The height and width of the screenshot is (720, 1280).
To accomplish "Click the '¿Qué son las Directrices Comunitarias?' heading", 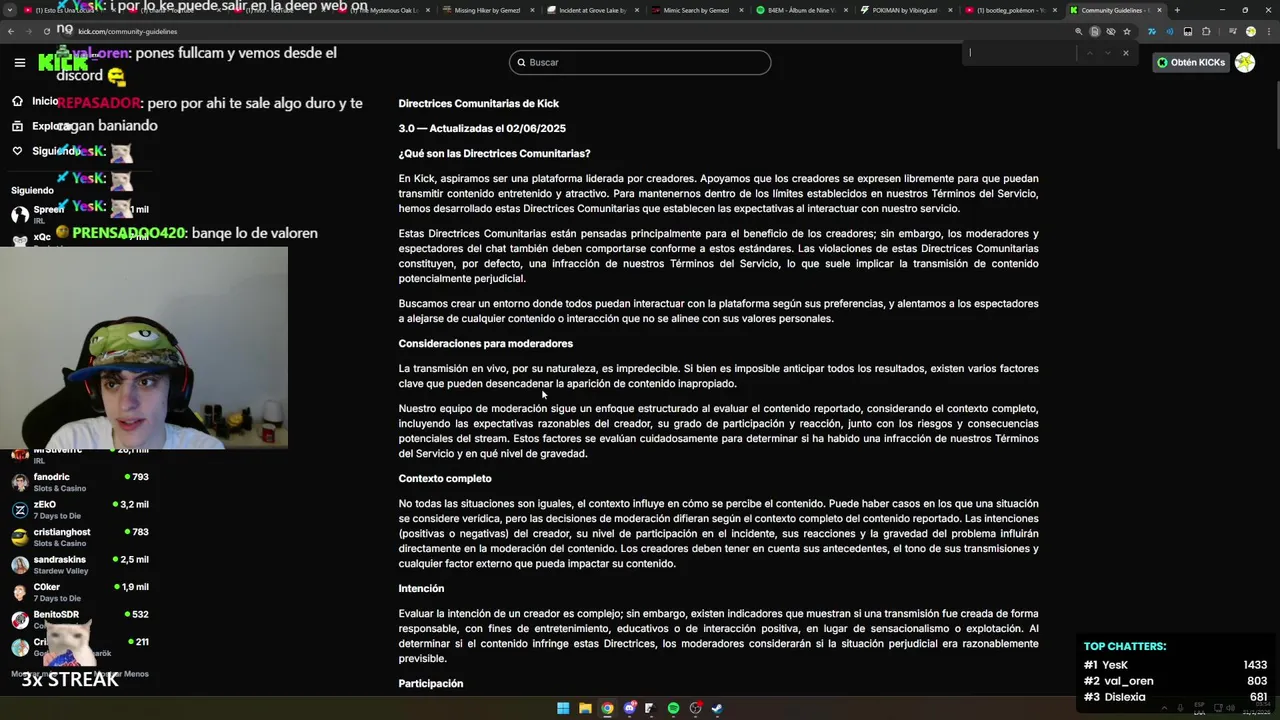I will point(494,153).
